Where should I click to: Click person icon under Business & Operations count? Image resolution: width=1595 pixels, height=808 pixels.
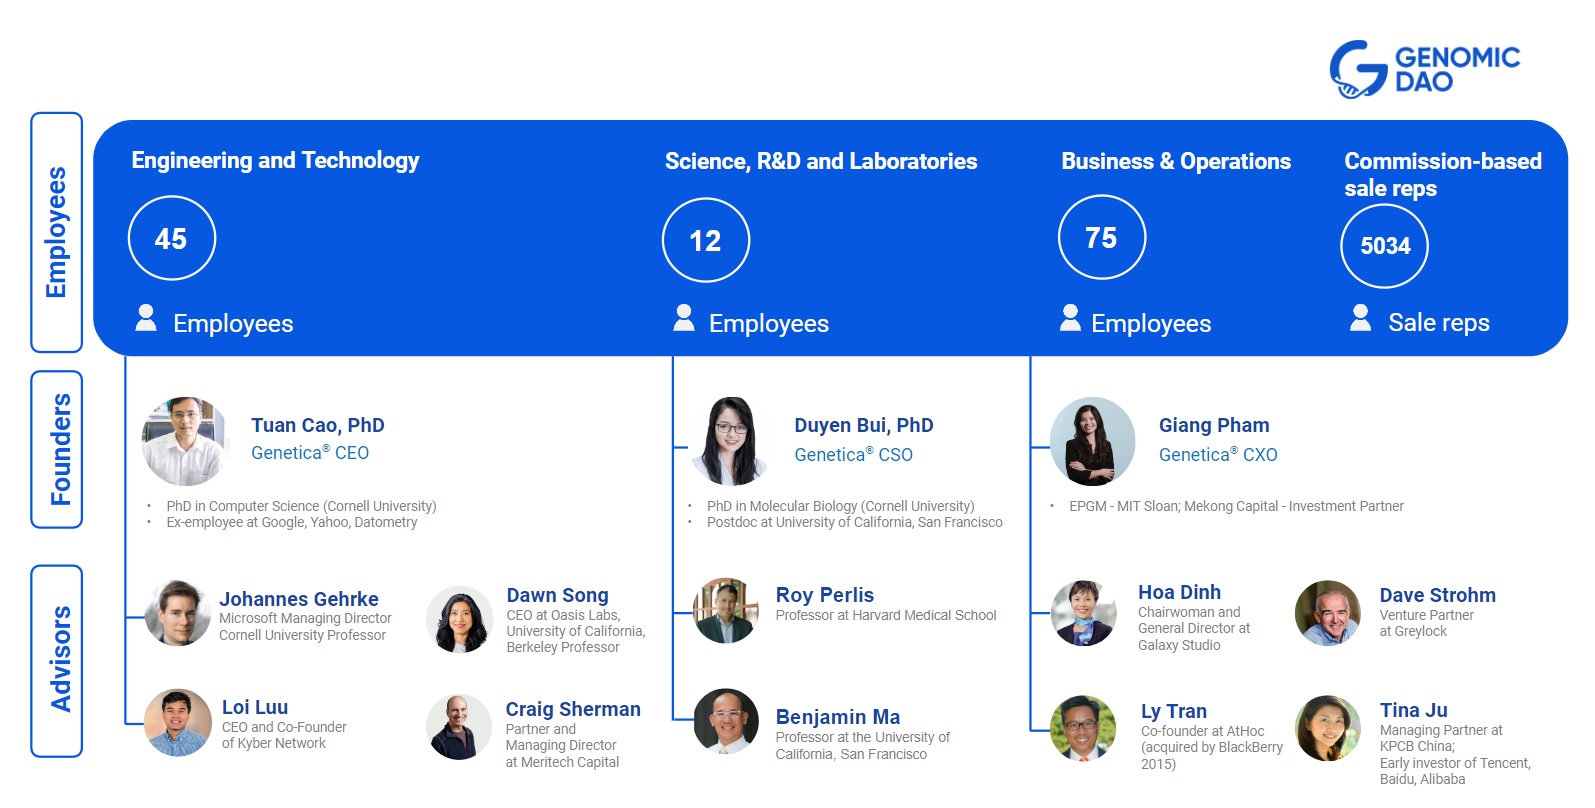1070,318
